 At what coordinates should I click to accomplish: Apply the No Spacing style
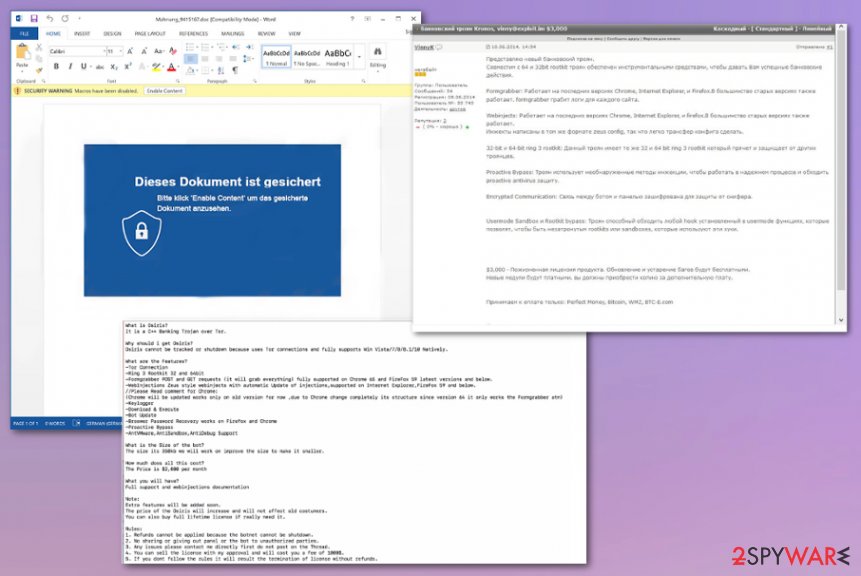pyautogui.click(x=307, y=57)
